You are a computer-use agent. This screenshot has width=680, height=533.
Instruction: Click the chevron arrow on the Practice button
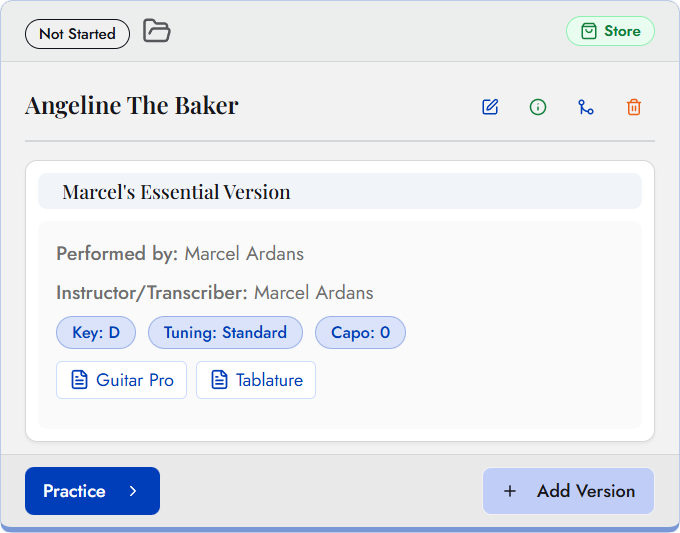(x=134, y=491)
